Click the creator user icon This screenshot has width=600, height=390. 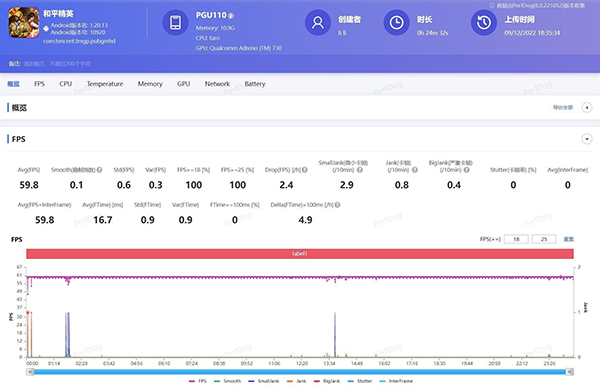click(318, 23)
